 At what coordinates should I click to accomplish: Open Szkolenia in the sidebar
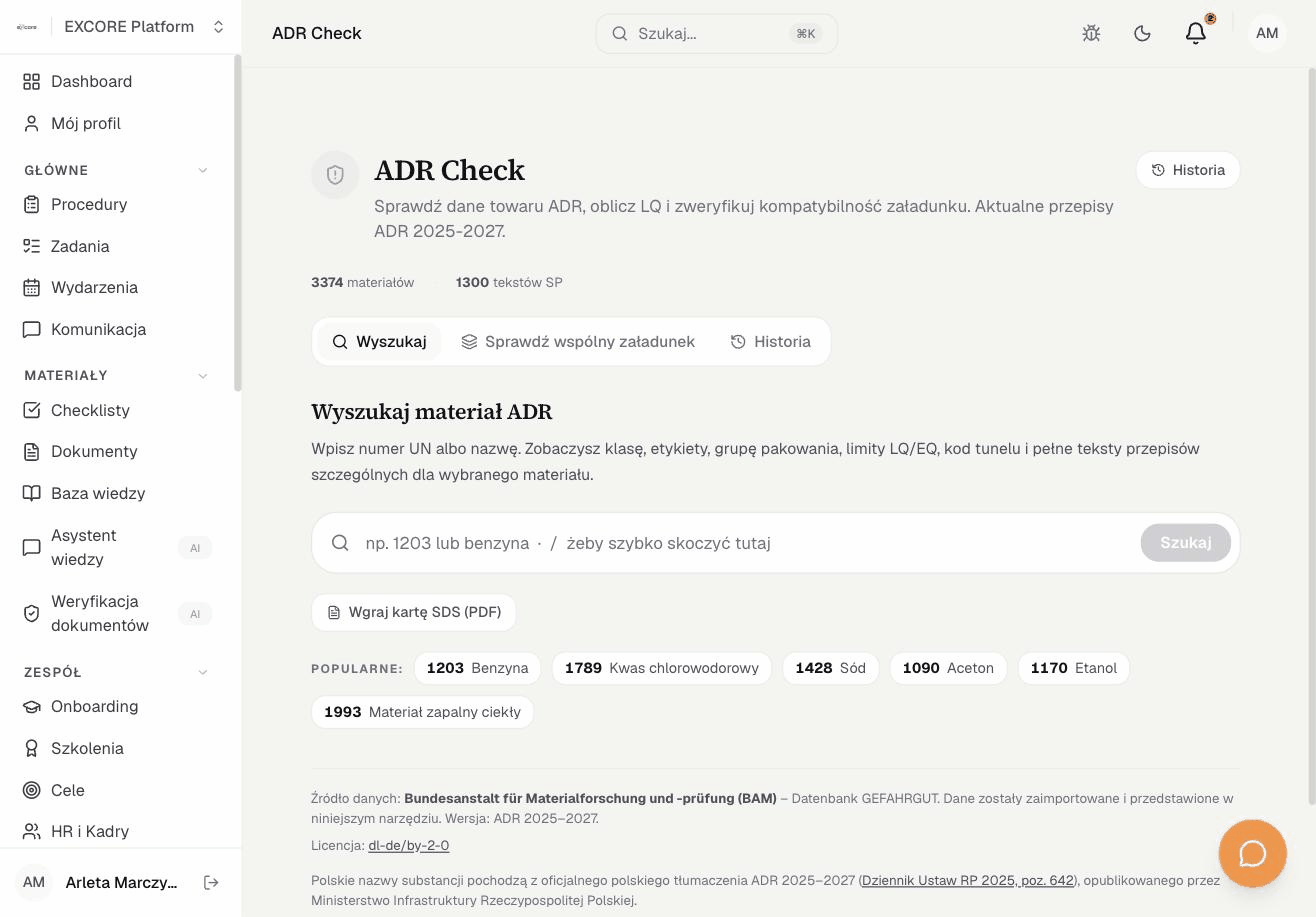click(x=117, y=748)
